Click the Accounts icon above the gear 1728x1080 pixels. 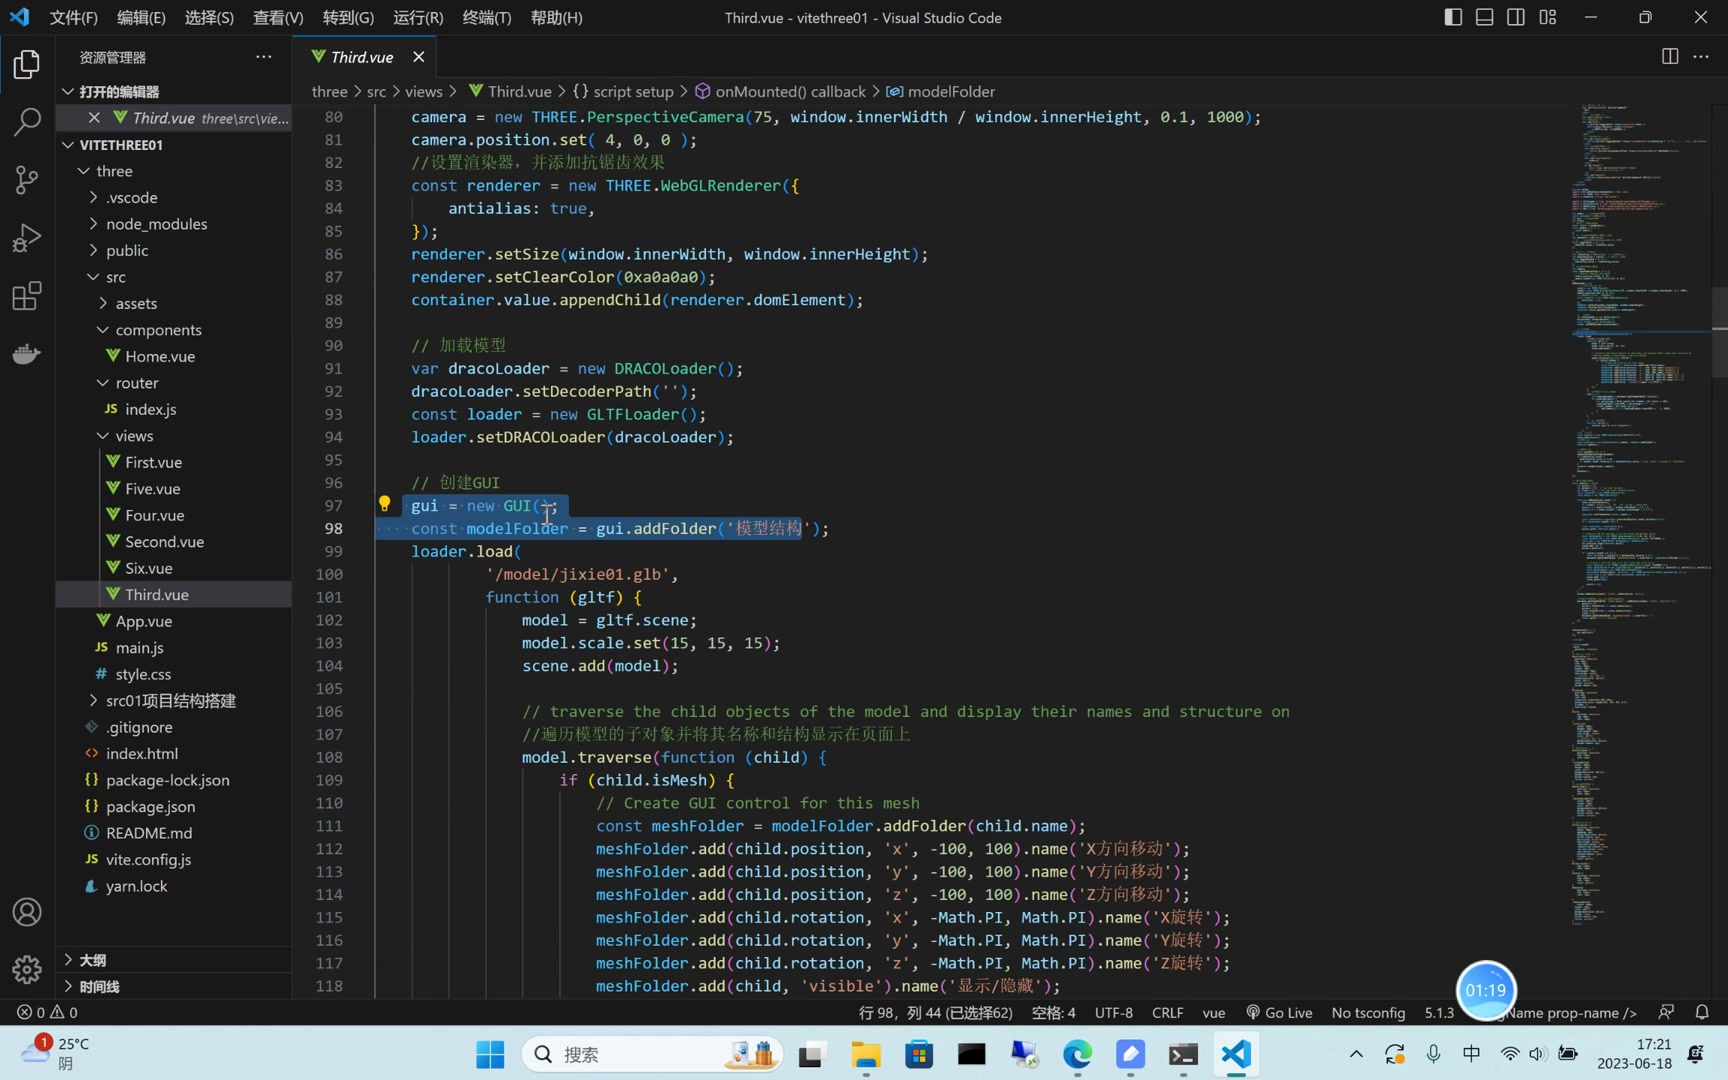tap(25, 911)
